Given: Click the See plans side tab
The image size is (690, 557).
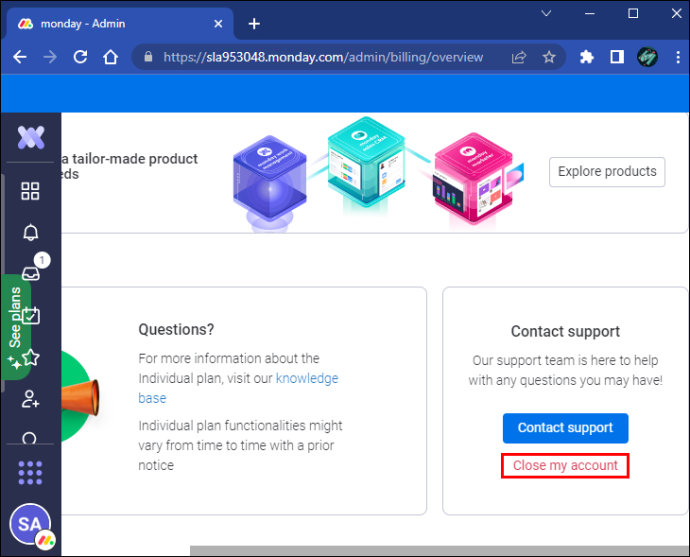Looking at the screenshot, I should click(x=15, y=327).
